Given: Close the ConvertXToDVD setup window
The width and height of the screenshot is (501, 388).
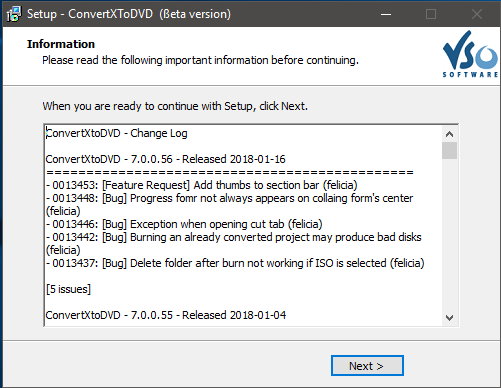Looking at the screenshot, I should [477, 14].
